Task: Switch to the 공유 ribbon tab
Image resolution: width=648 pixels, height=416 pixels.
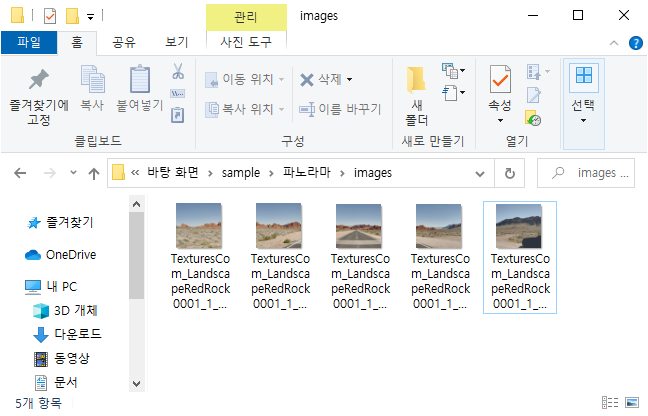Action: (124, 43)
